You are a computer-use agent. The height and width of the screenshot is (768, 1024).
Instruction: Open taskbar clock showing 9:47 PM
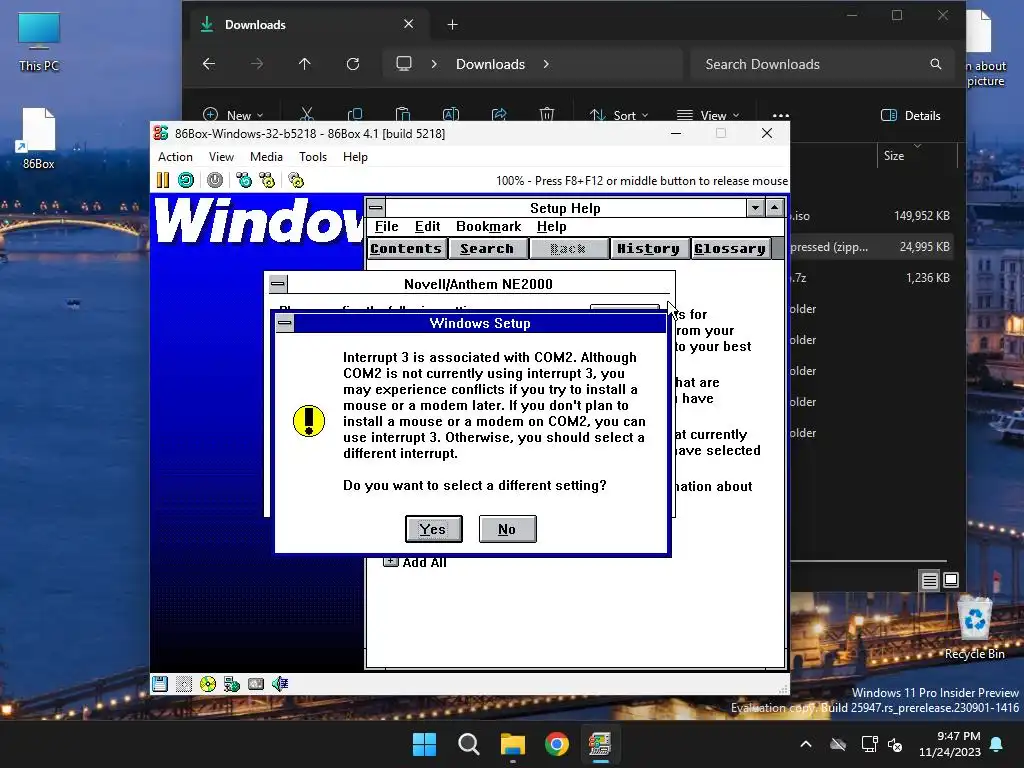pos(950,744)
